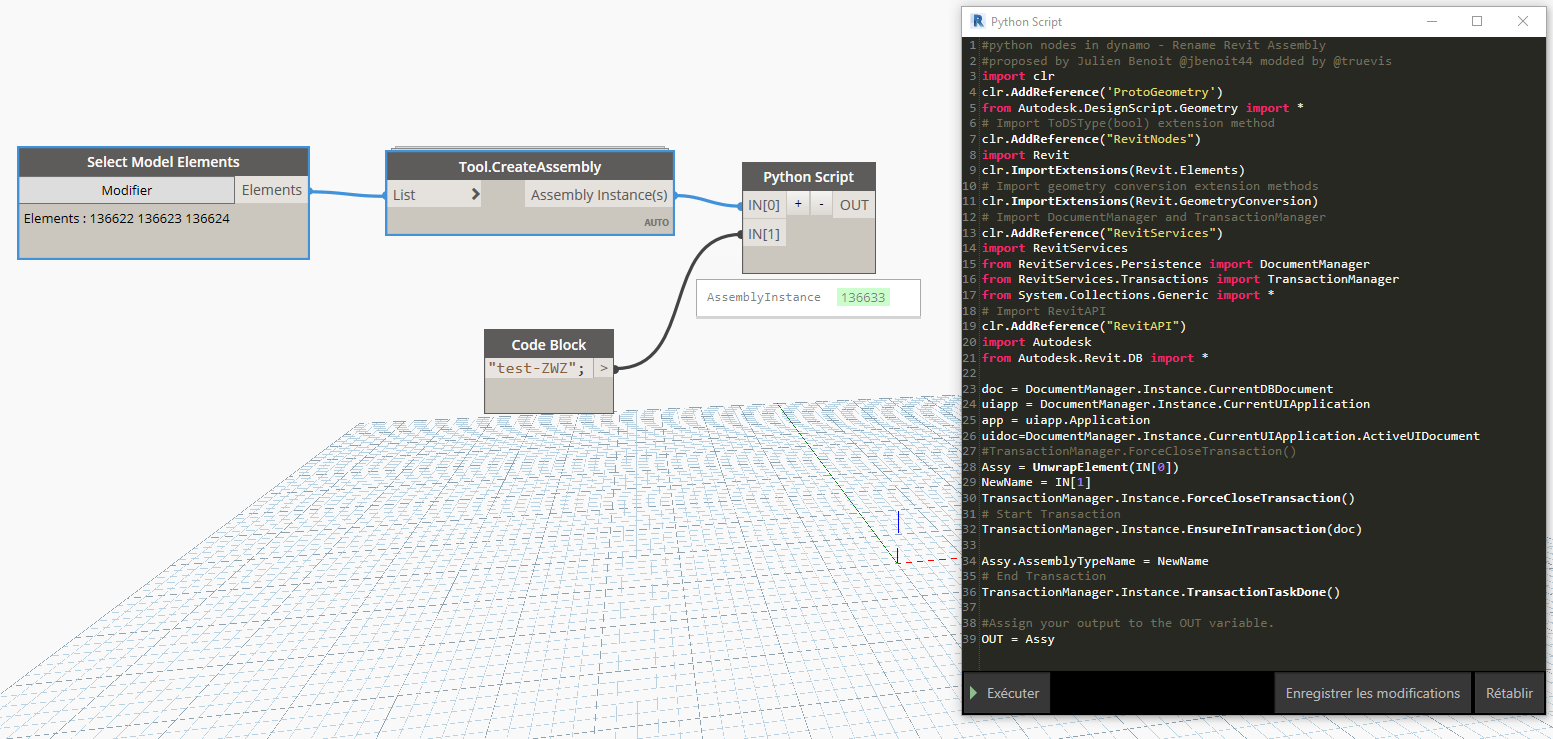Image resolution: width=1553 pixels, height=739 pixels.
Task: Click code line 'import clr'
Action: pos(1018,76)
